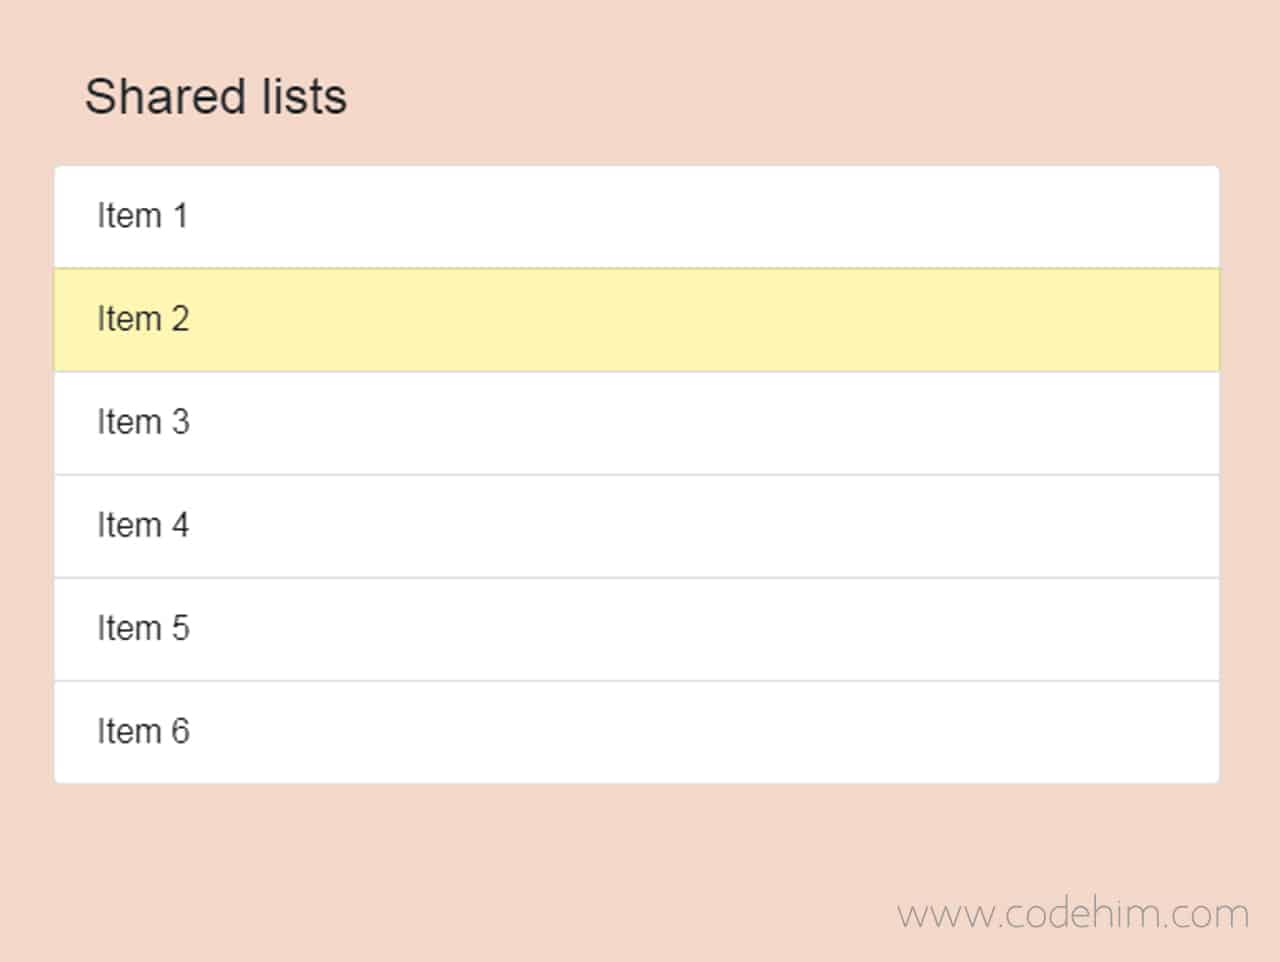Click the "Shared lists" heading
Viewport: 1280px width, 962px height.
216,96
